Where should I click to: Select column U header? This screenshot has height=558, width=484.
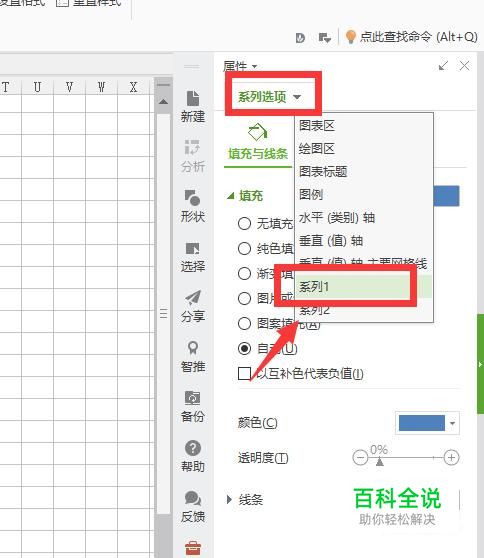[37, 87]
